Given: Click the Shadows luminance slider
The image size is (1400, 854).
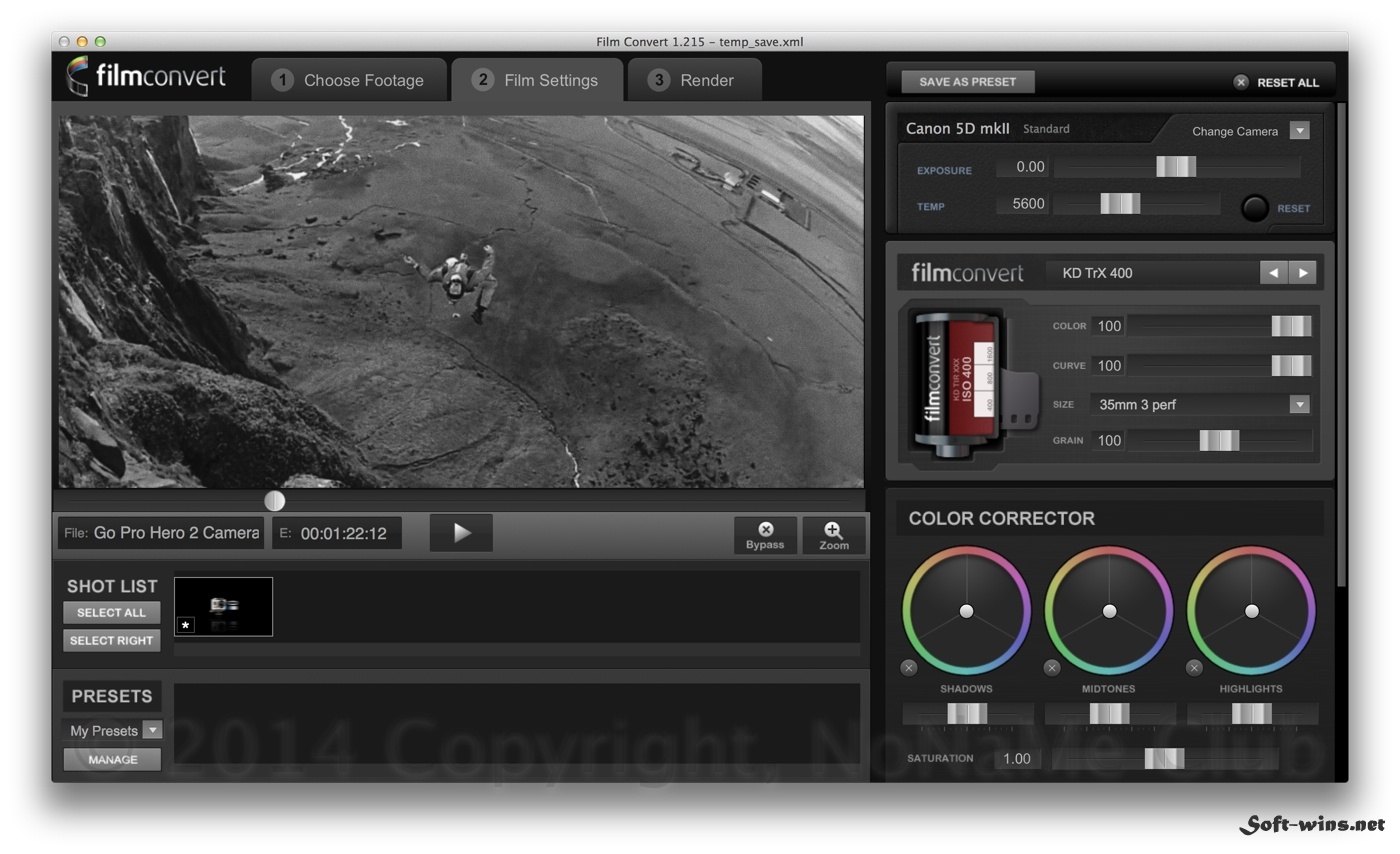Looking at the screenshot, I should pos(967,714).
